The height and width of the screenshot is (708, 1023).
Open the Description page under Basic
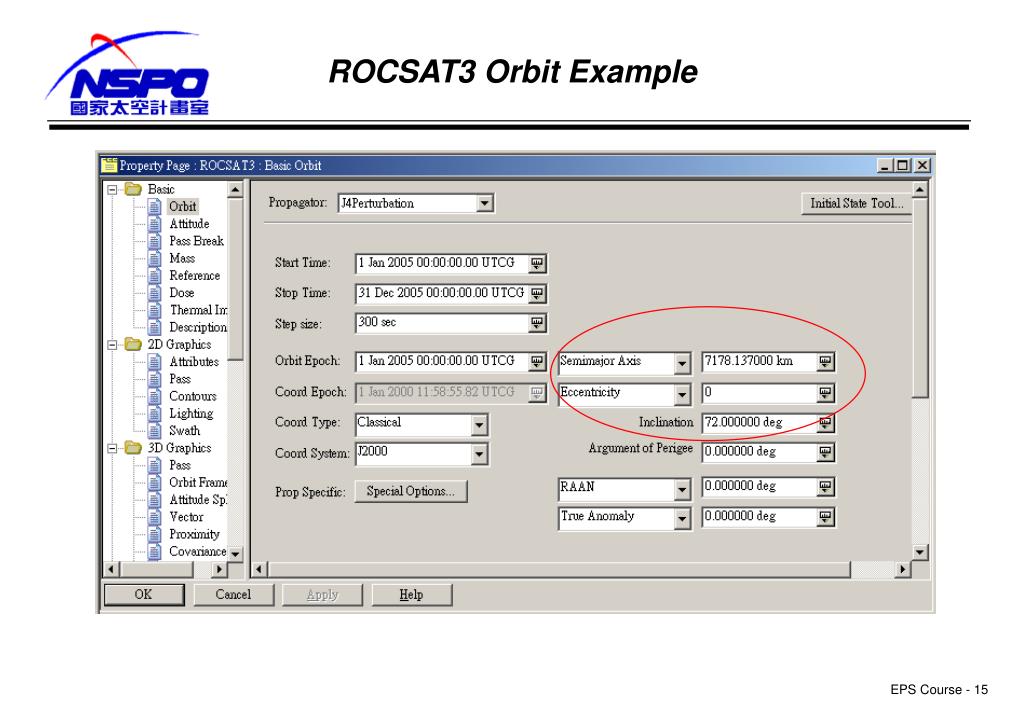(x=198, y=327)
